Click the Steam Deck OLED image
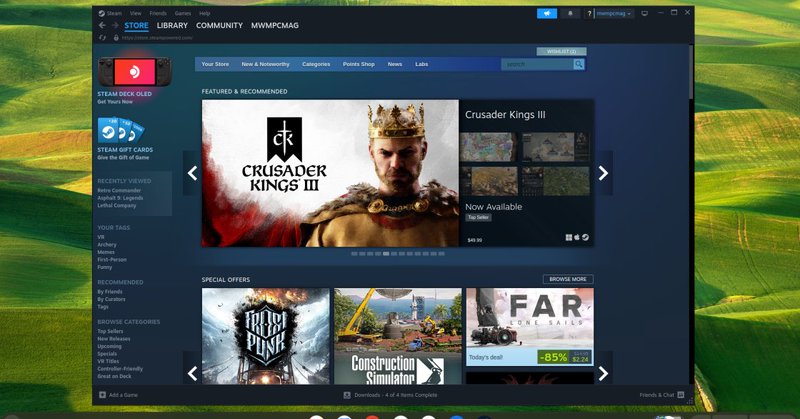The height and width of the screenshot is (419, 800). pyautogui.click(x=135, y=71)
